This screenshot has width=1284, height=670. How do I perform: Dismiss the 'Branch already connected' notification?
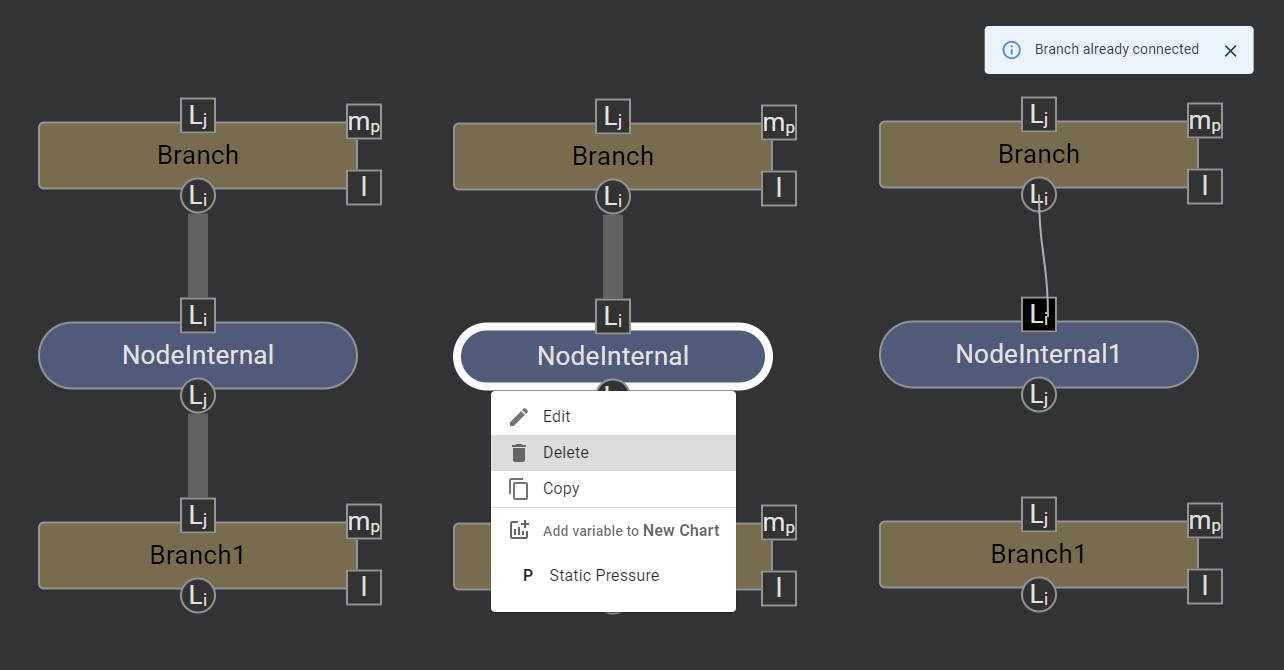pos(1230,51)
